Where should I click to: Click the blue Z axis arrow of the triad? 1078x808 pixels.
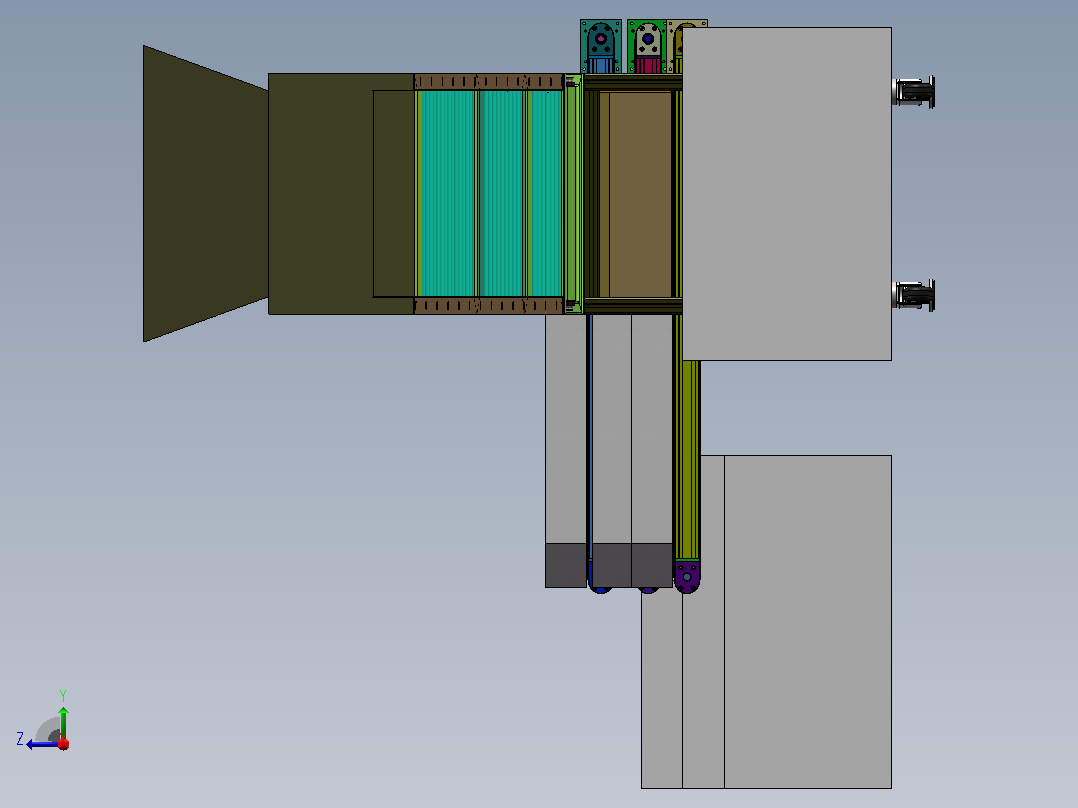41,744
